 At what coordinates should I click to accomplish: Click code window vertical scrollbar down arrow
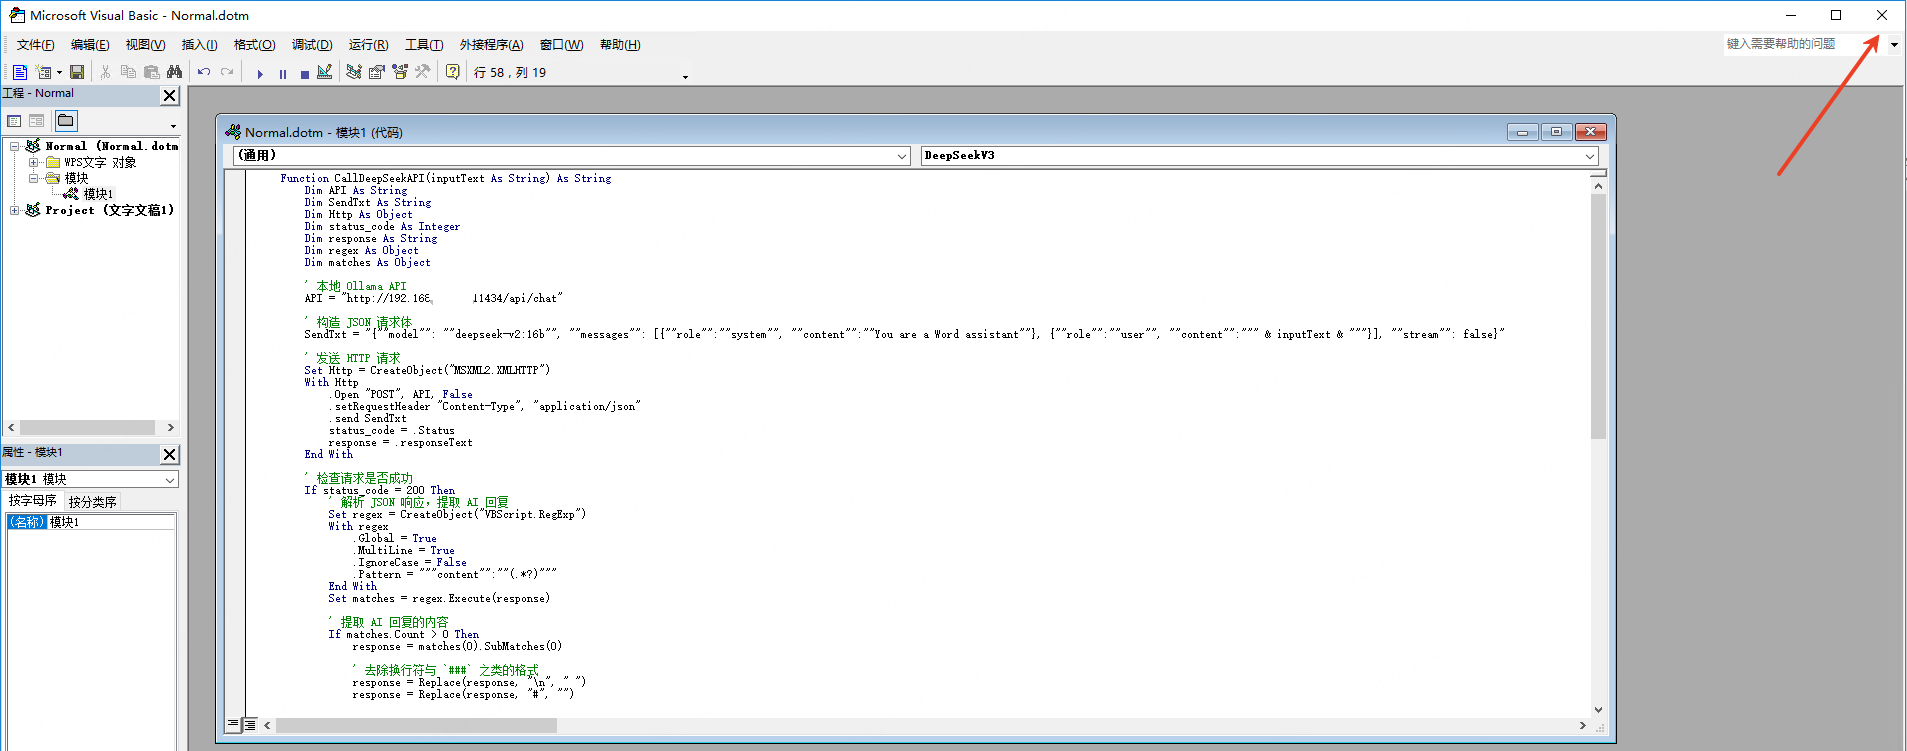coord(1598,709)
